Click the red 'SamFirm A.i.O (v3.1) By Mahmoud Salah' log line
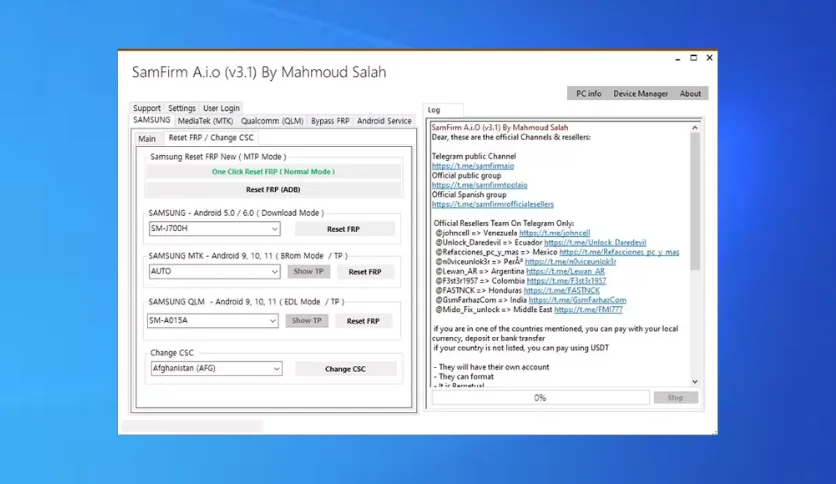 coord(500,128)
